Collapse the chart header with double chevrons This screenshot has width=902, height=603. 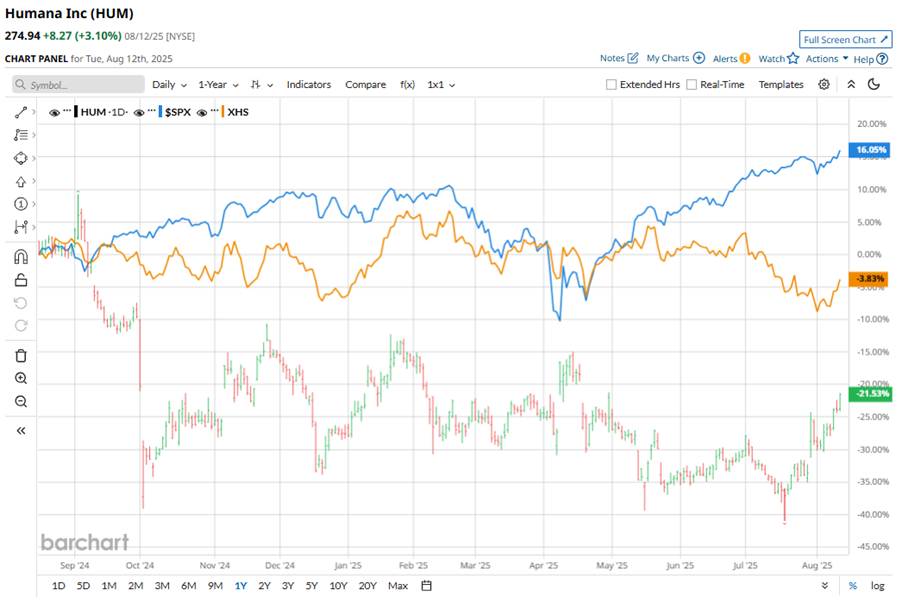[x=851, y=85]
